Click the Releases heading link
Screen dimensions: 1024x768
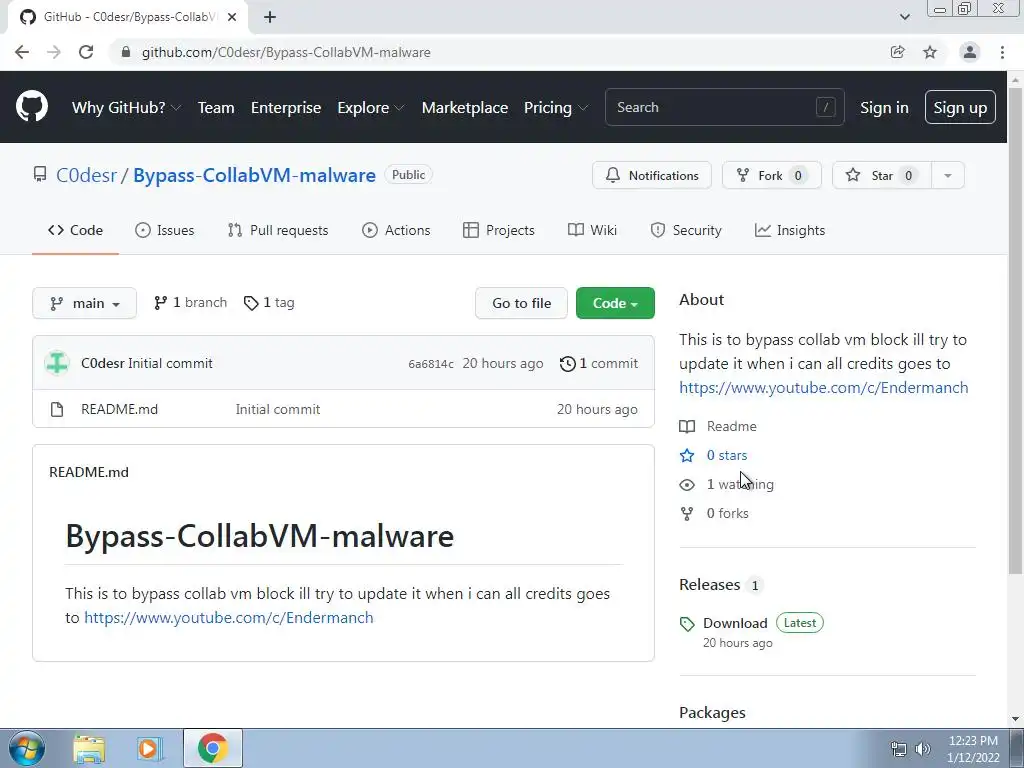(x=709, y=584)
